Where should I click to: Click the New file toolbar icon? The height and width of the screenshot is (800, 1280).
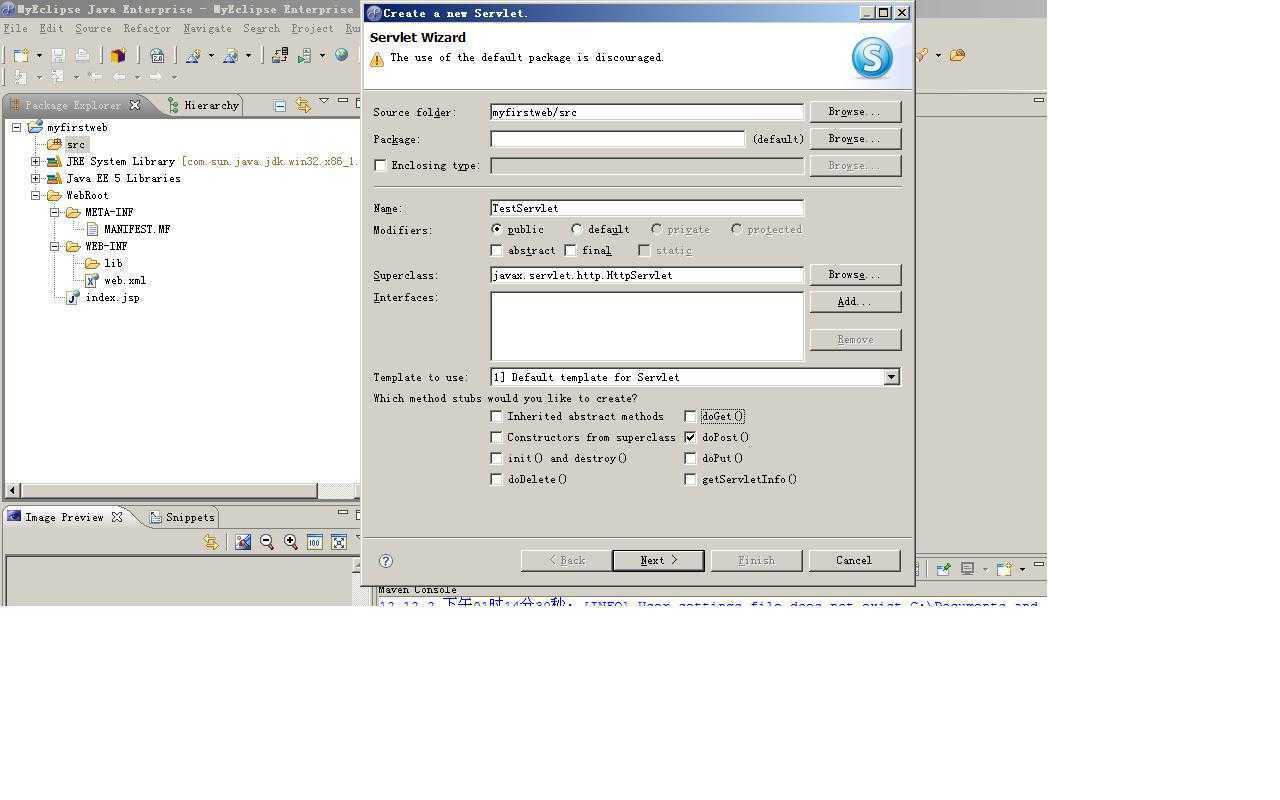21,55
